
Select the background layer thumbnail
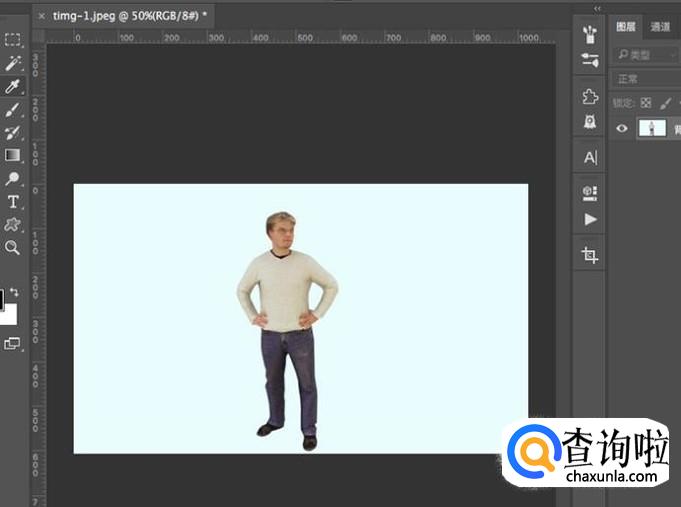pyautogui.click(x=652, y=128)
